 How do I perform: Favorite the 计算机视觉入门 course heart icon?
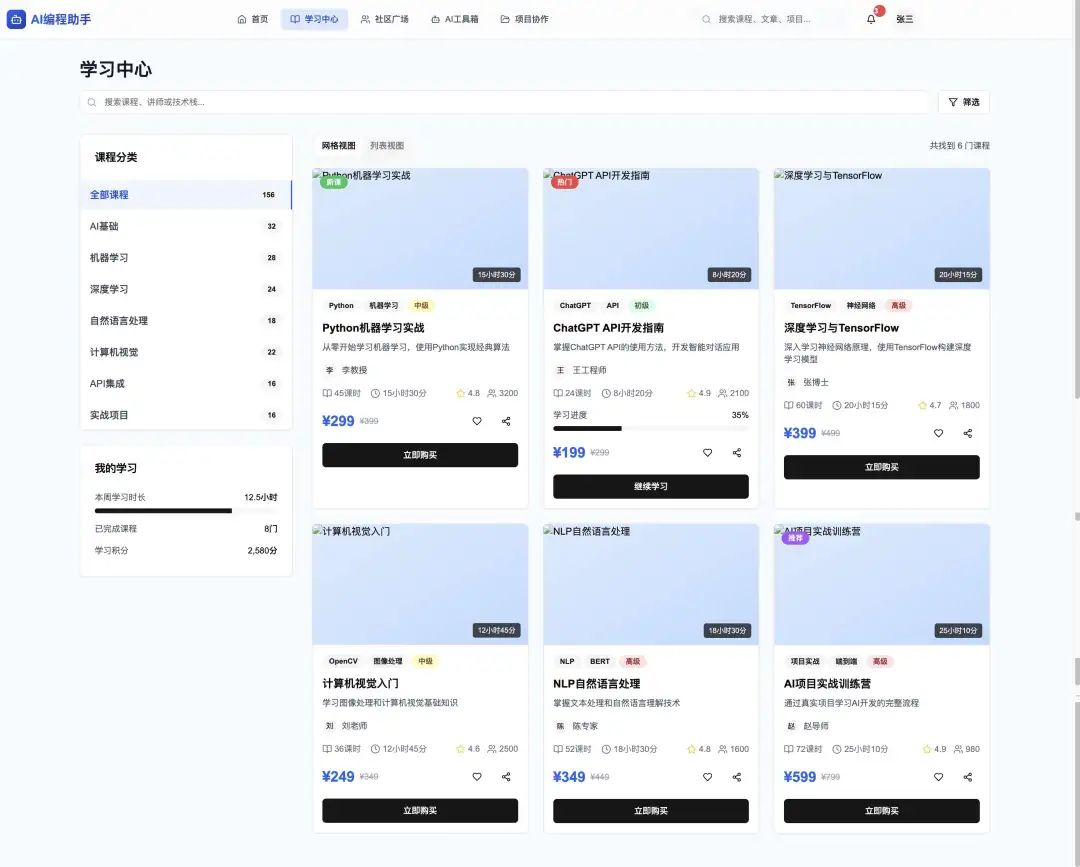[477, 777]
